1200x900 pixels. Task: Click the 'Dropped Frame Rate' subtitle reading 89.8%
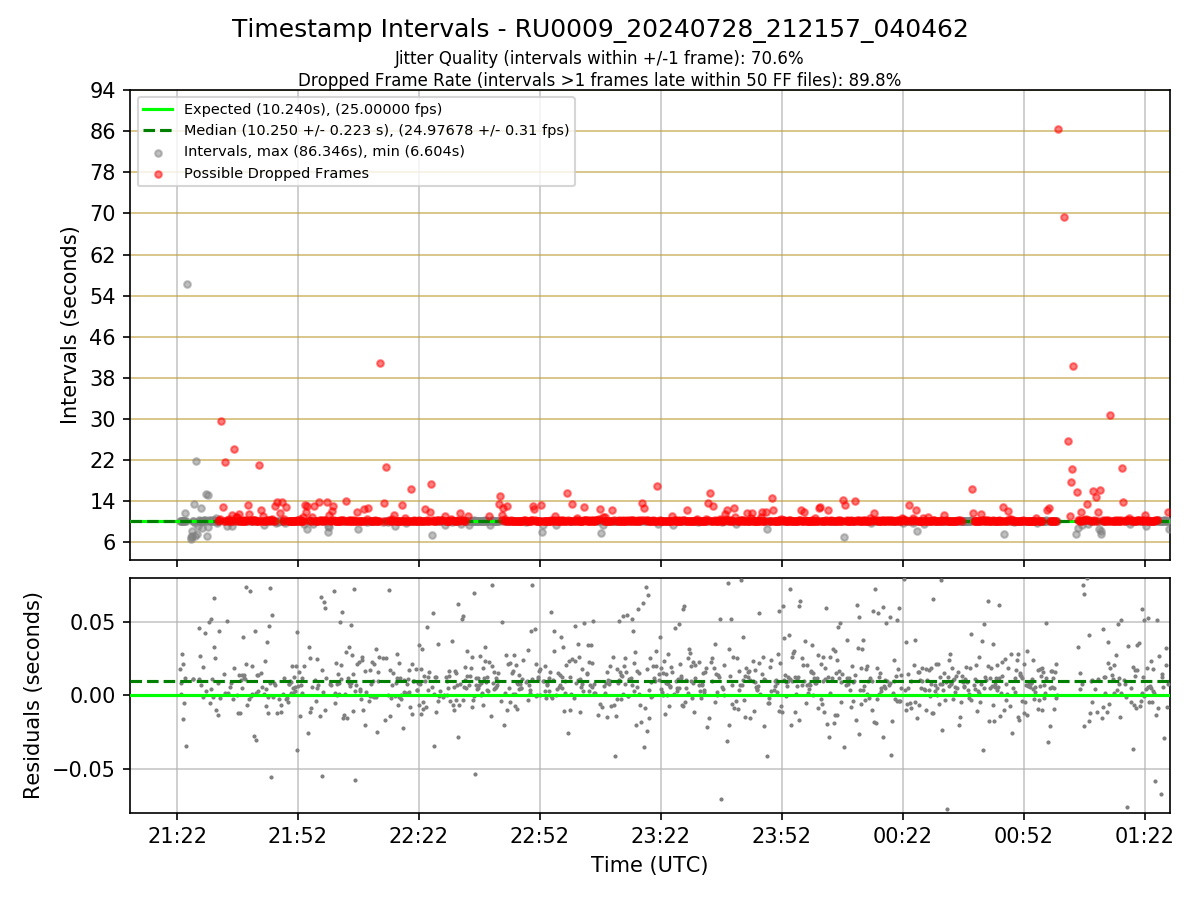(x=600, y=79)
